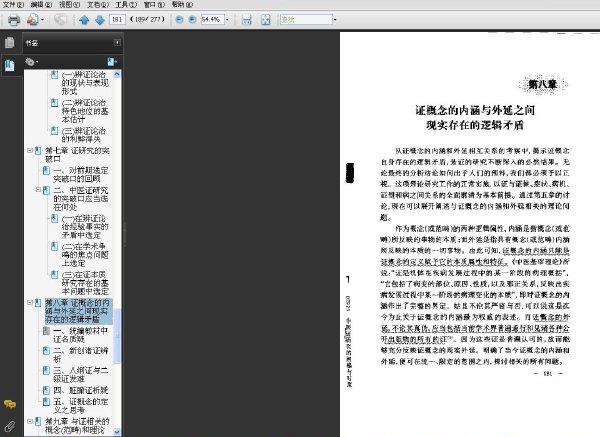Image resolution: width=600 pixels, height=437 pixels.
Task: Select bookmark 四、脏腑证析疑
Action: click(81, 390)
